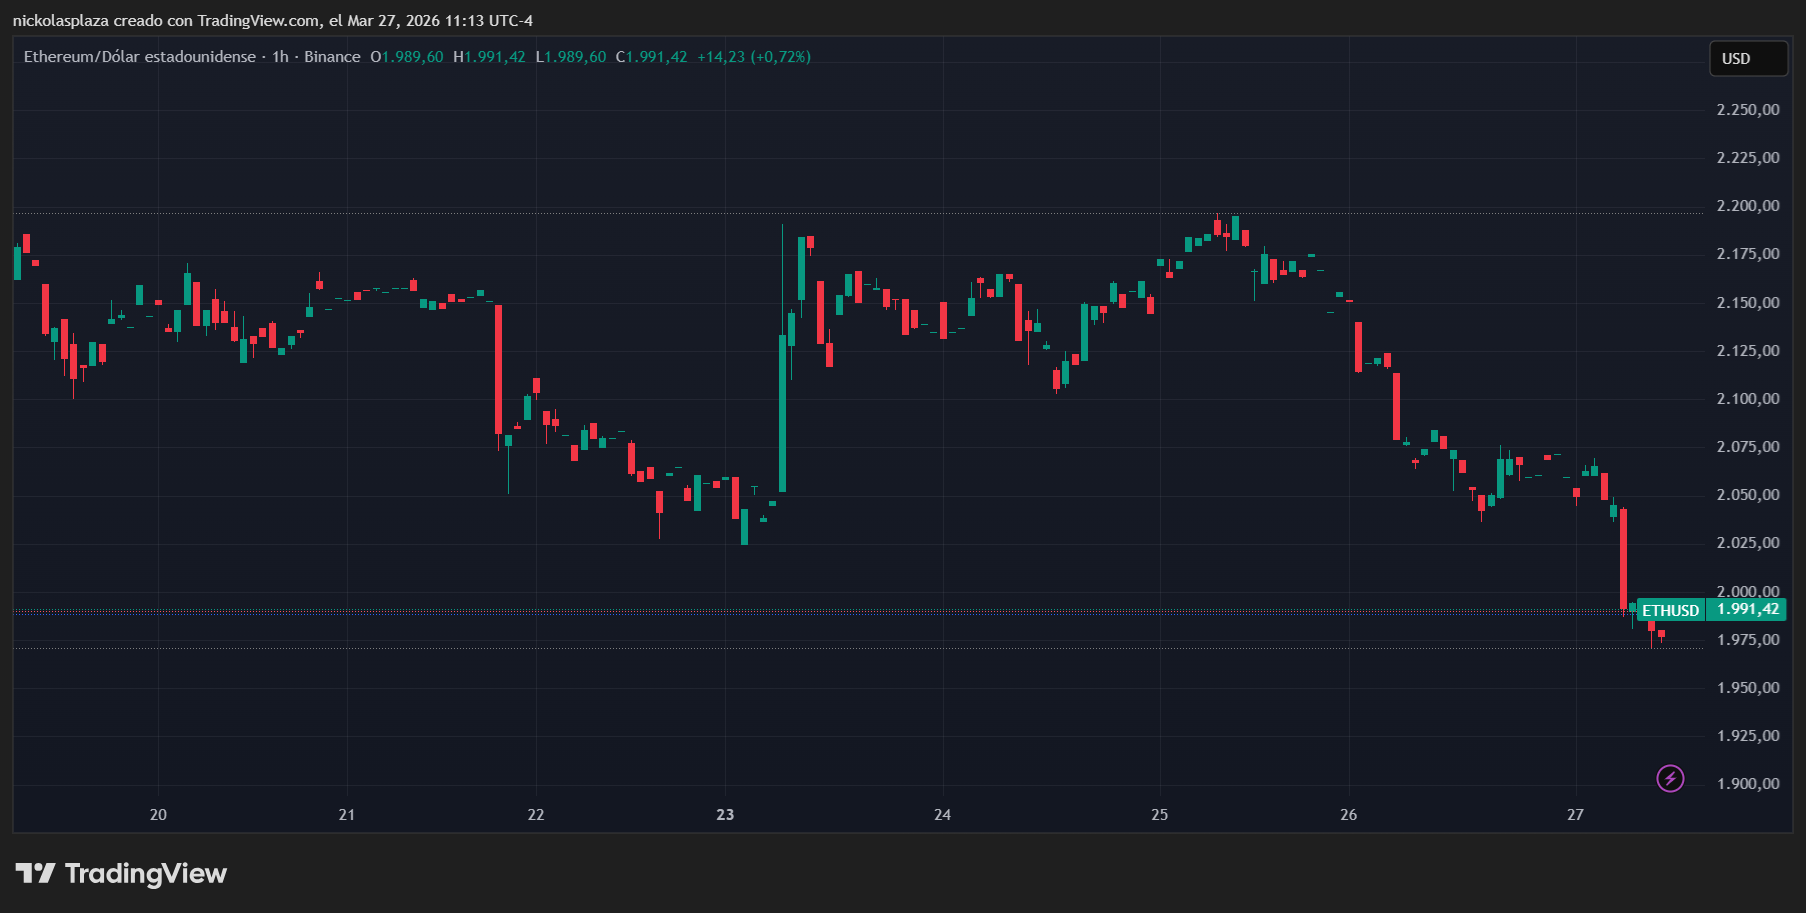Select the 20 date on the time axis
The image size is (1806, 913).
click(x=158, y=815)
